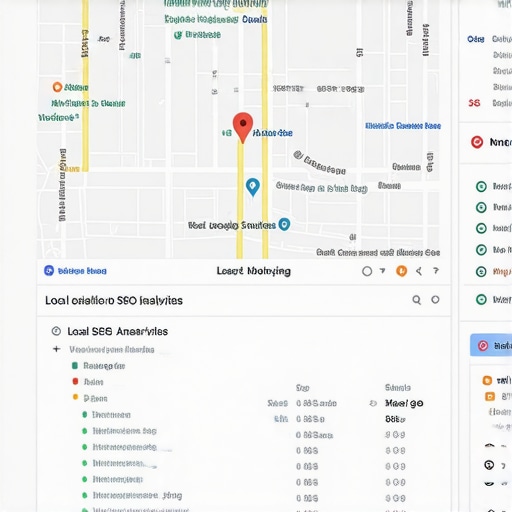Select the orange circular marker on the left of the map
Image resolution: width=512 pixels, height=512 pixels.
tap(57, 87)
